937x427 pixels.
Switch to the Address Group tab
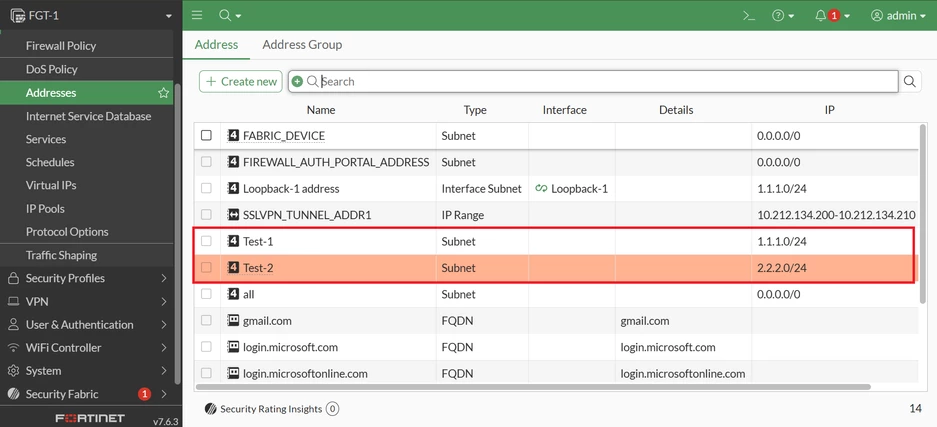click(x=302, y=45)
